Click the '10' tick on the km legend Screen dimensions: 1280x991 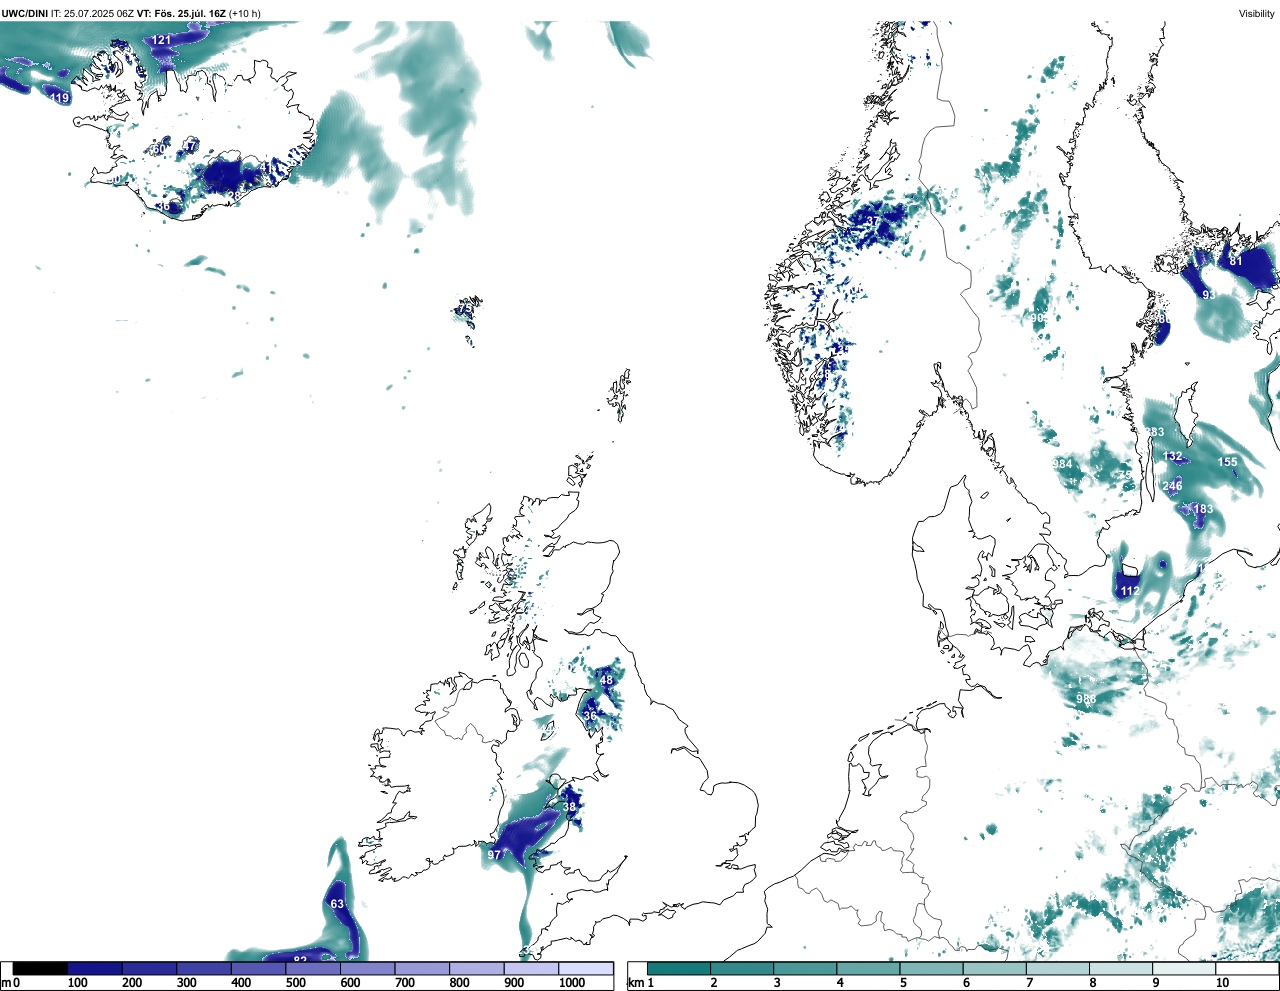pos(1223,983)
